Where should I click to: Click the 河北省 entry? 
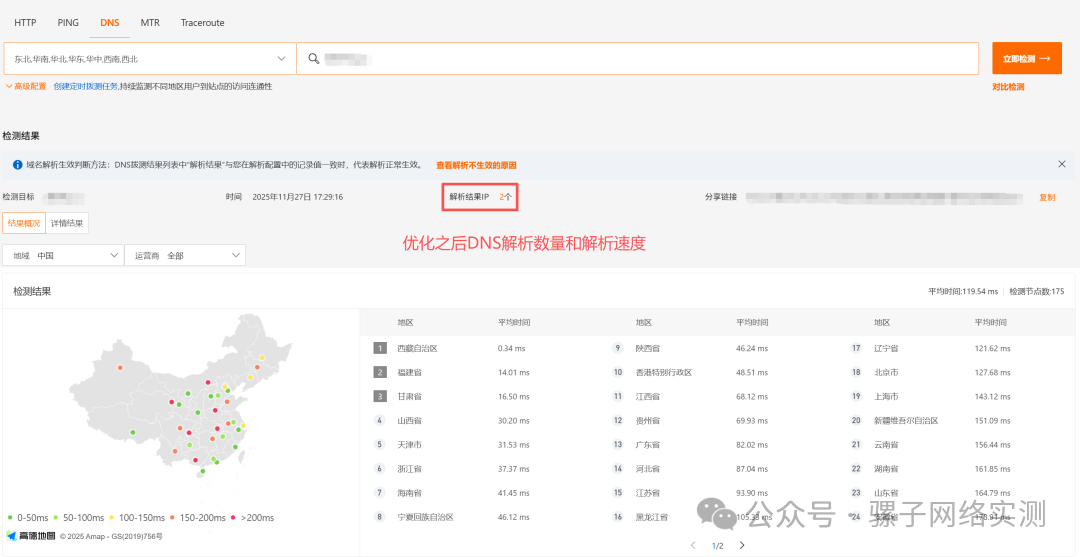[647, 468]
